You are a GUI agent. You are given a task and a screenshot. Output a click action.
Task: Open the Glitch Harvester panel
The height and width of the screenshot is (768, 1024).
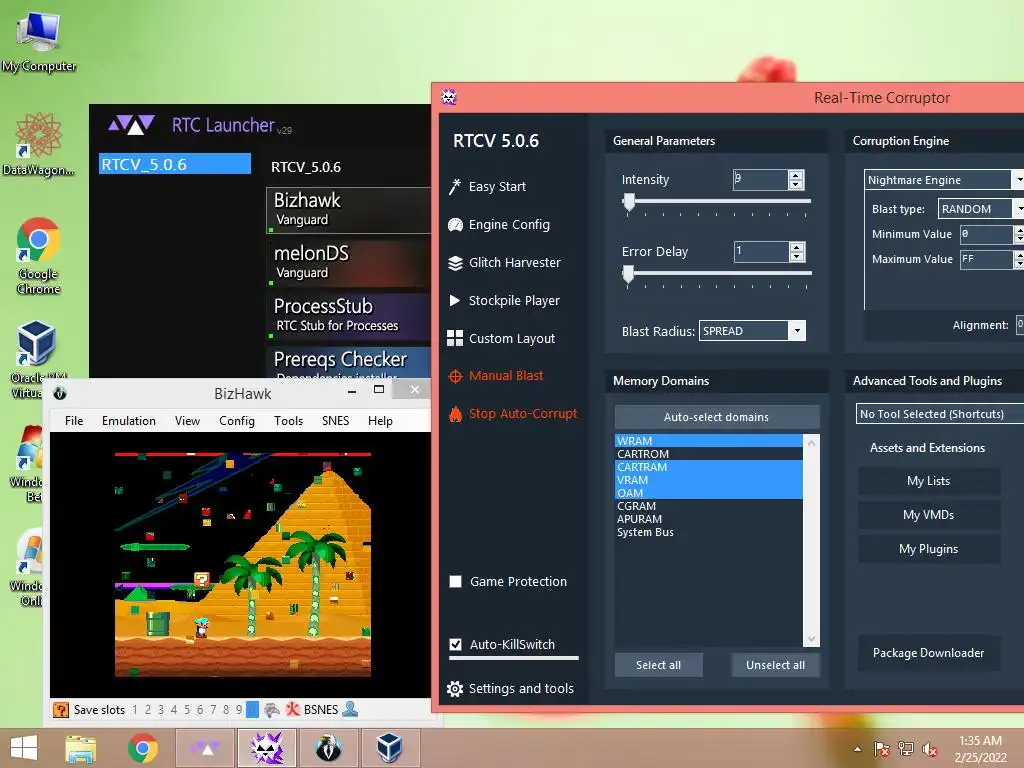coord(504,263)
